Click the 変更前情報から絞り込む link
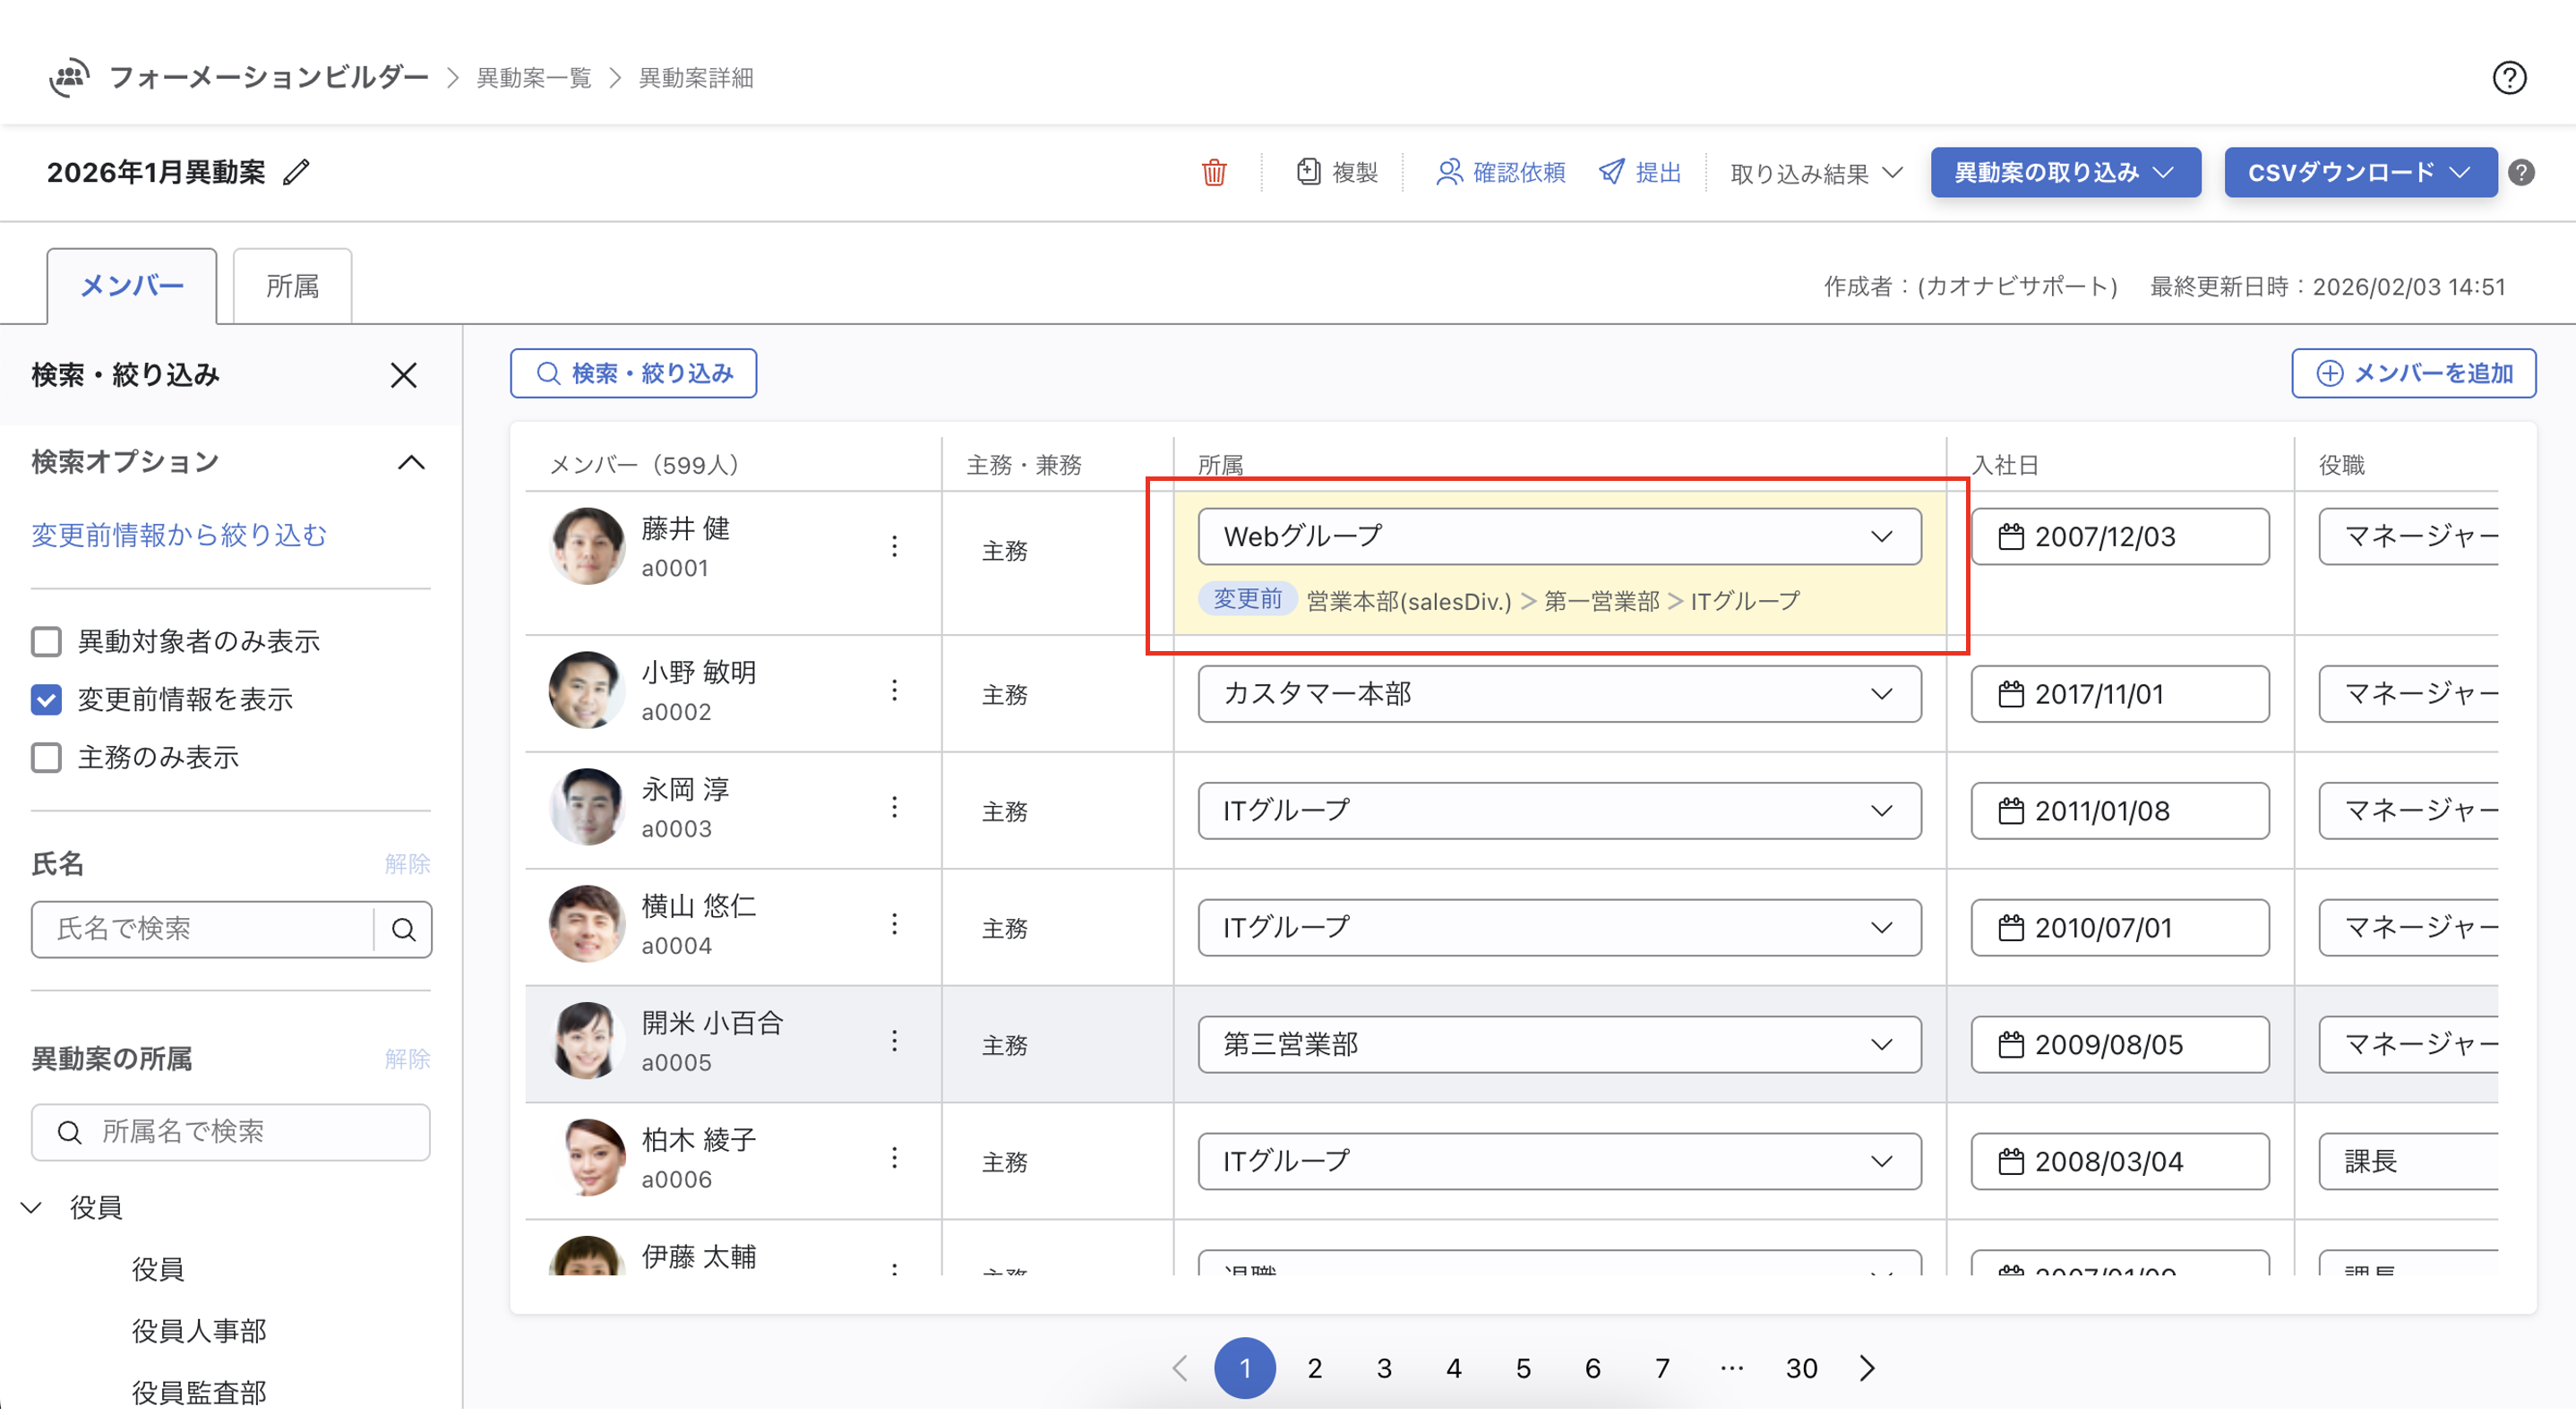 179,536
